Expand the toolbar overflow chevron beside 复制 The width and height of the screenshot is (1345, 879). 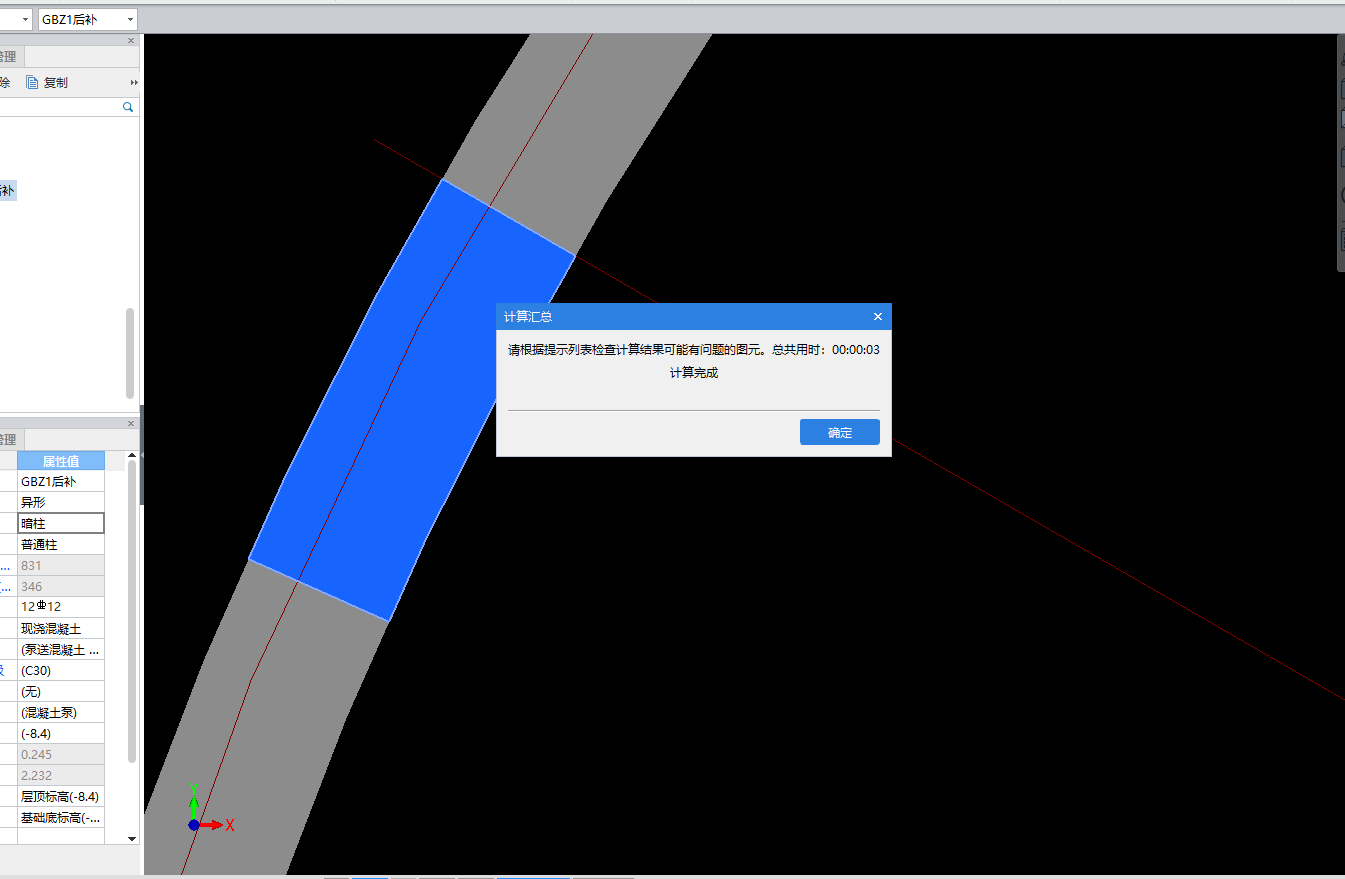[134, 82]
